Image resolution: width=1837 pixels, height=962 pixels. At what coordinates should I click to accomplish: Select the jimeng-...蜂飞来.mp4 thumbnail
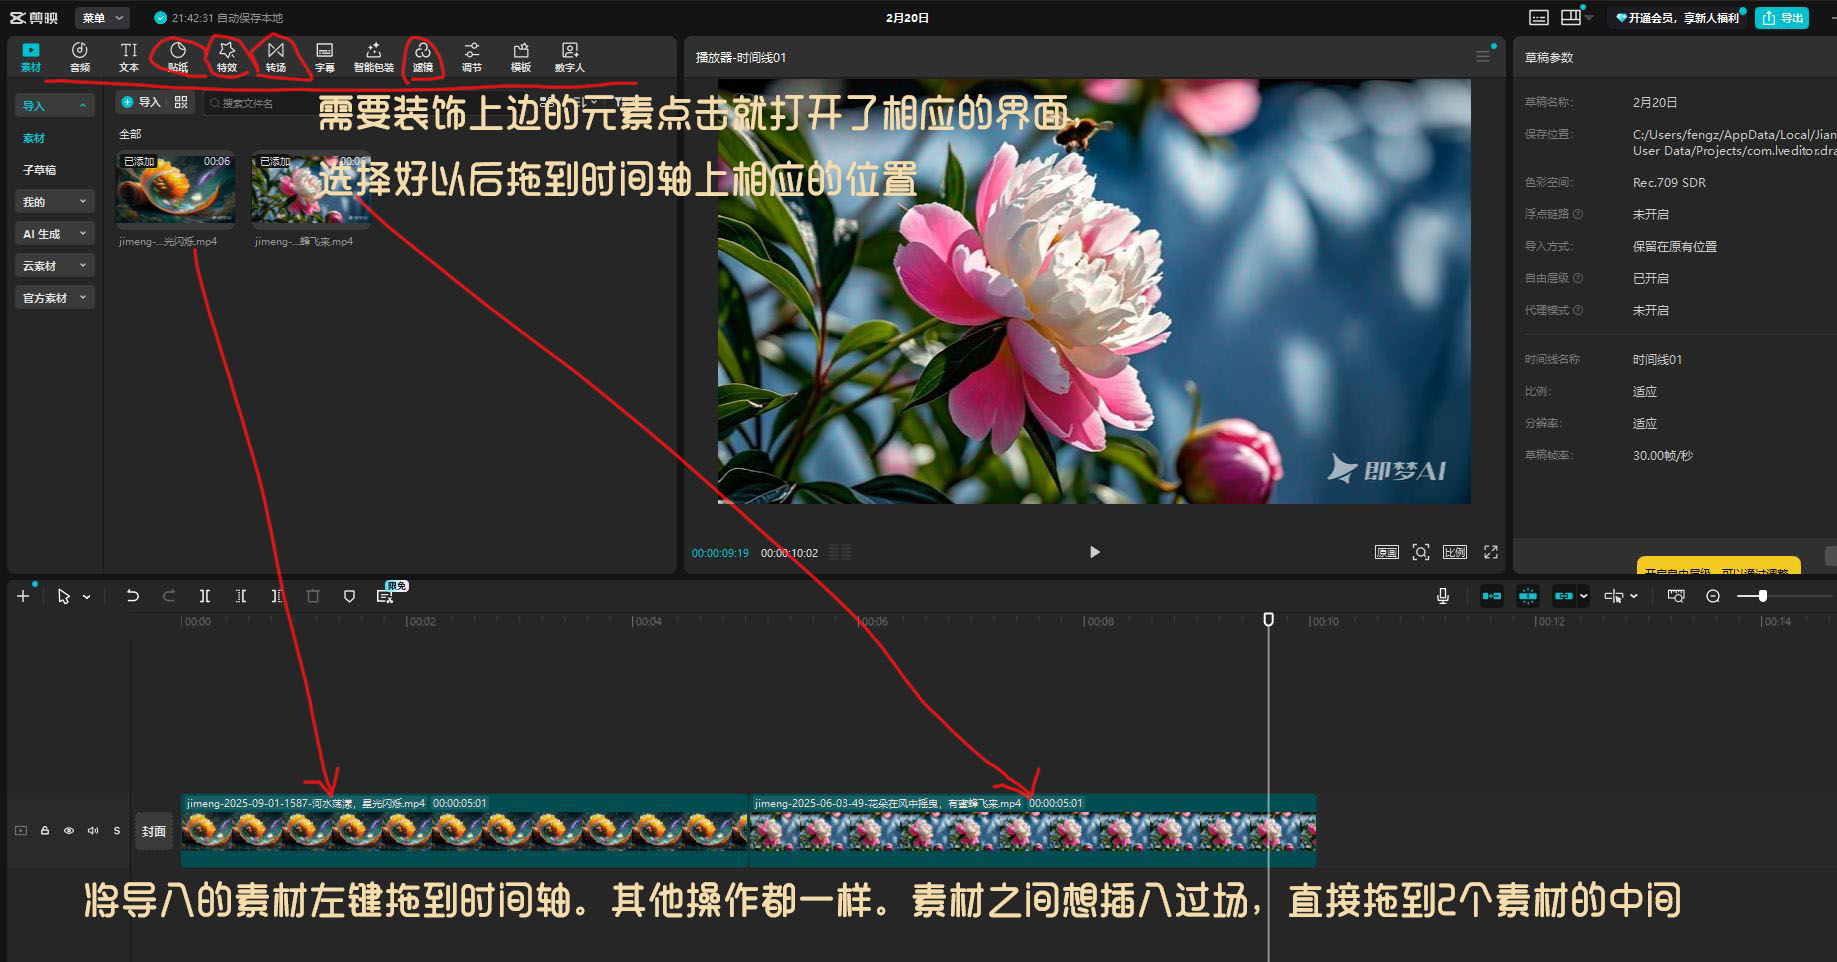310,190
